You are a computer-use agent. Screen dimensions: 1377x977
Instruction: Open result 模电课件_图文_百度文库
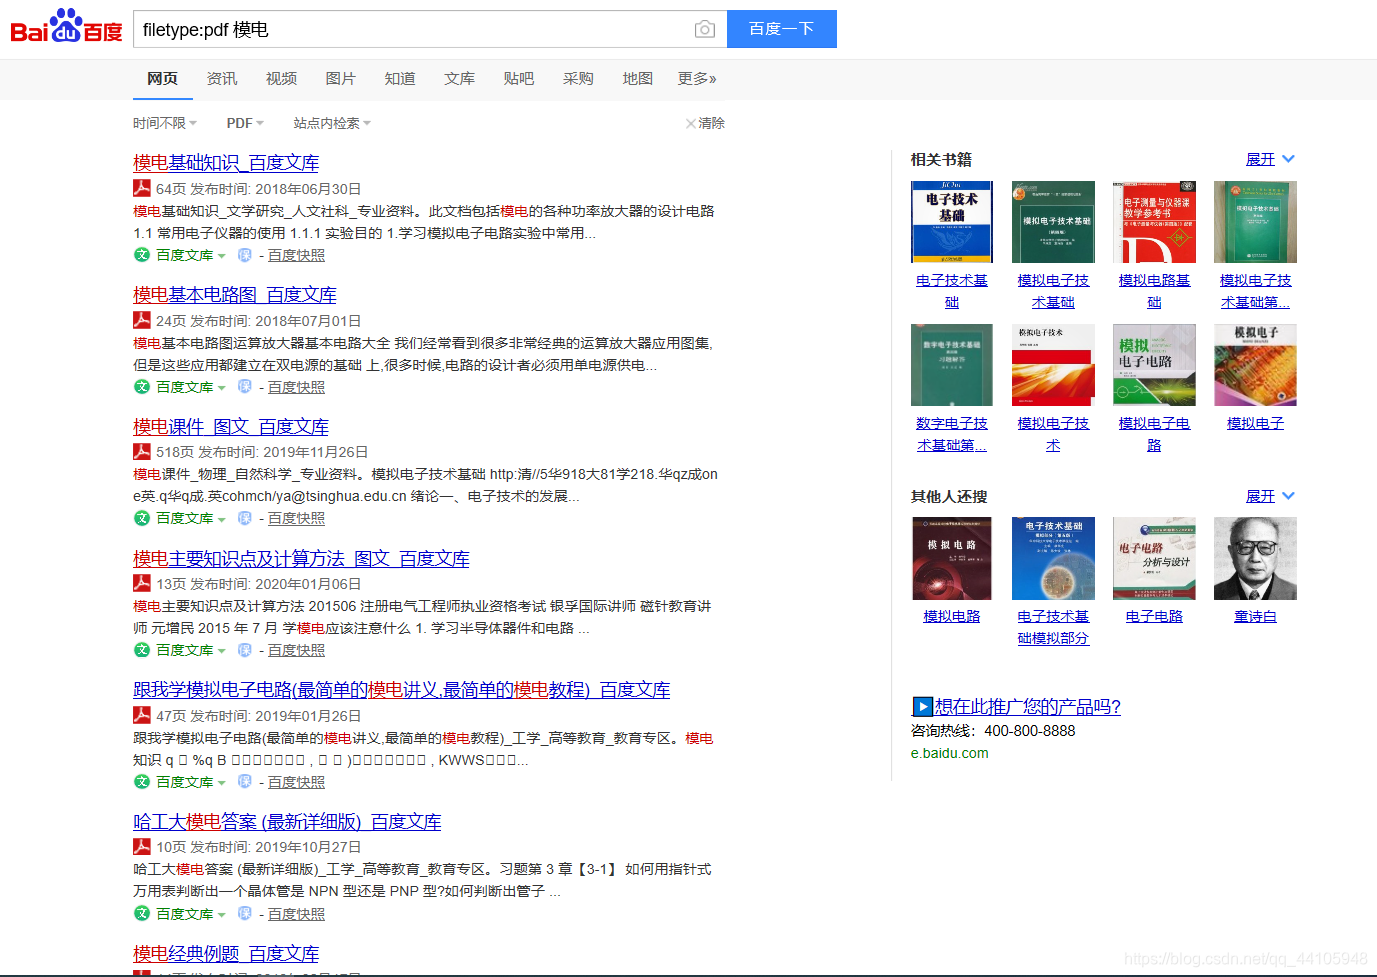tap(231, 427)
